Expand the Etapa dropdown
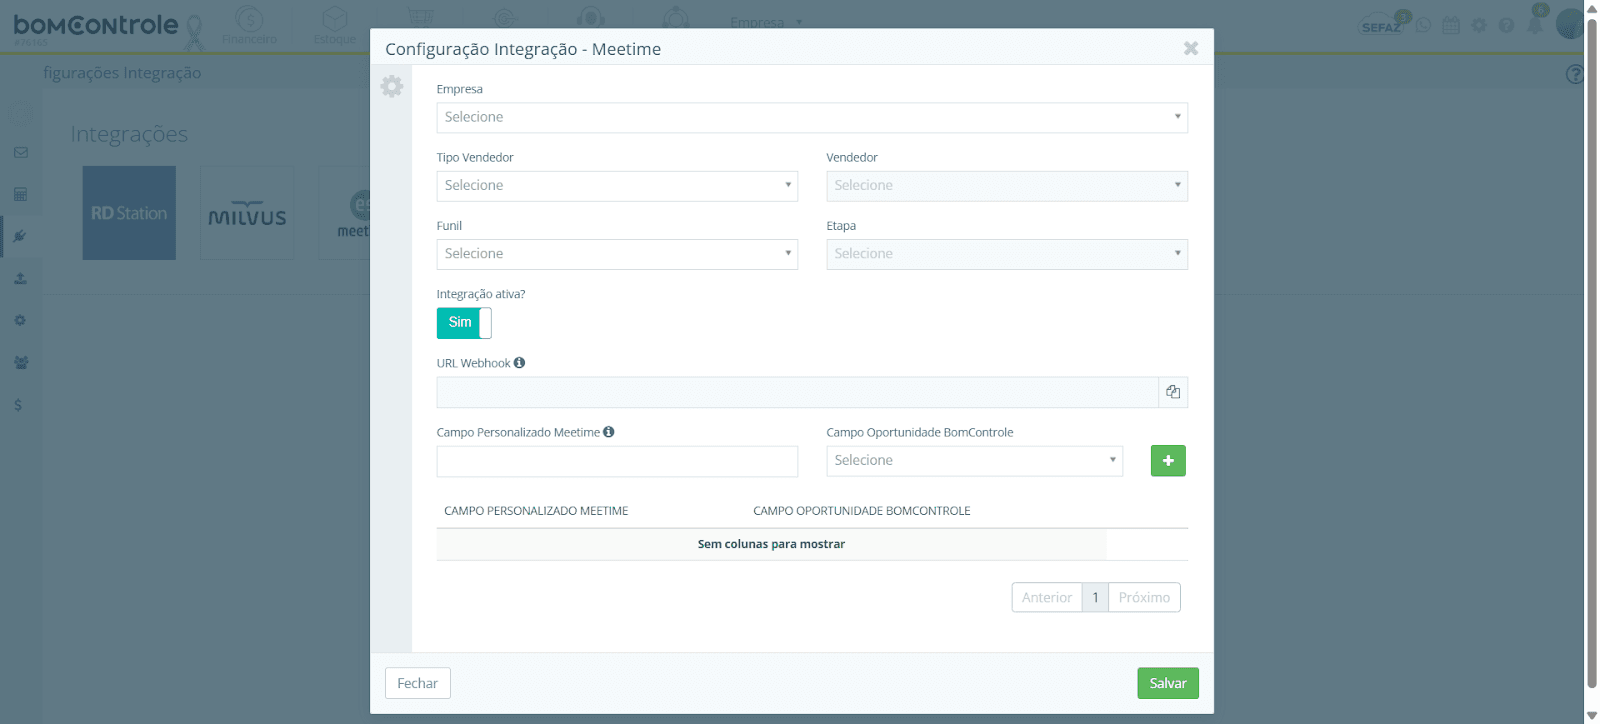Screen dimensions: 1600x724 coord(1007,254)
